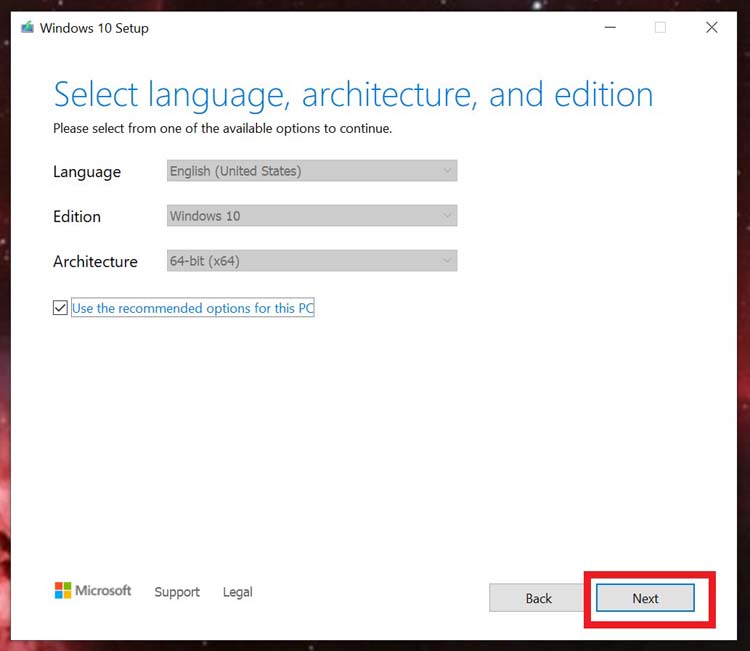This screenshot has height=651, width=750.
Task: Open the Support link
Action: click(177, 592)
